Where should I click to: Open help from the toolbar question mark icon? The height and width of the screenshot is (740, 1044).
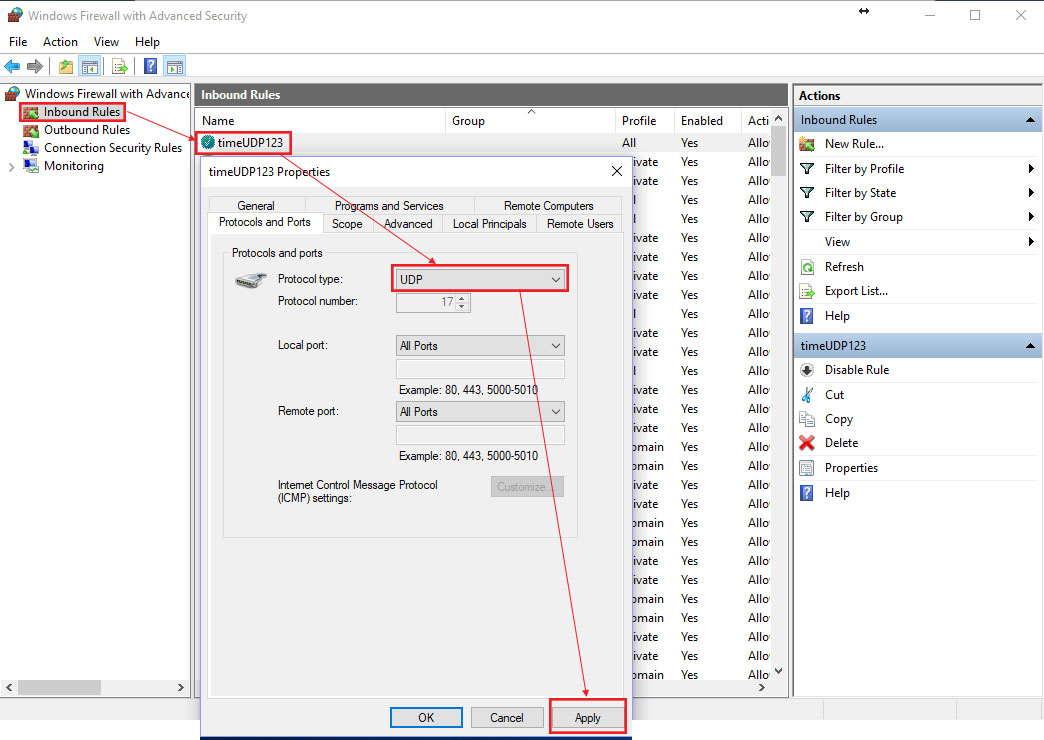151,66
